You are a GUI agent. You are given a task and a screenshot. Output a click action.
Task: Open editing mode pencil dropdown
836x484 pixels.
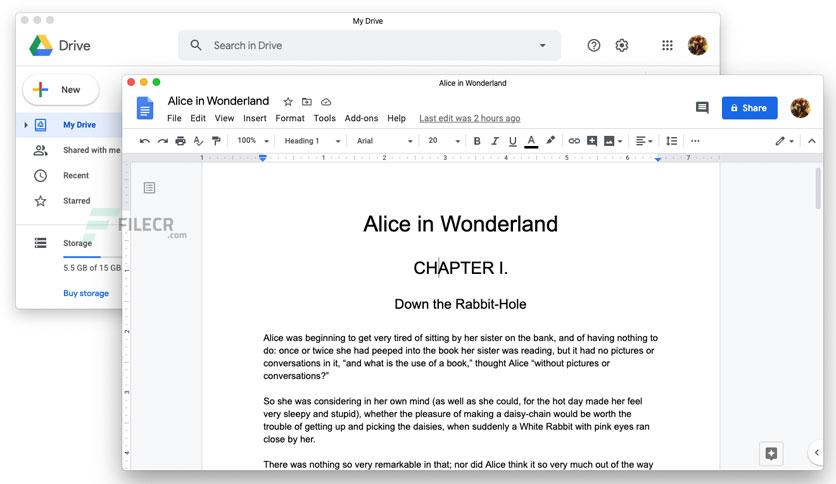[784, 141]
